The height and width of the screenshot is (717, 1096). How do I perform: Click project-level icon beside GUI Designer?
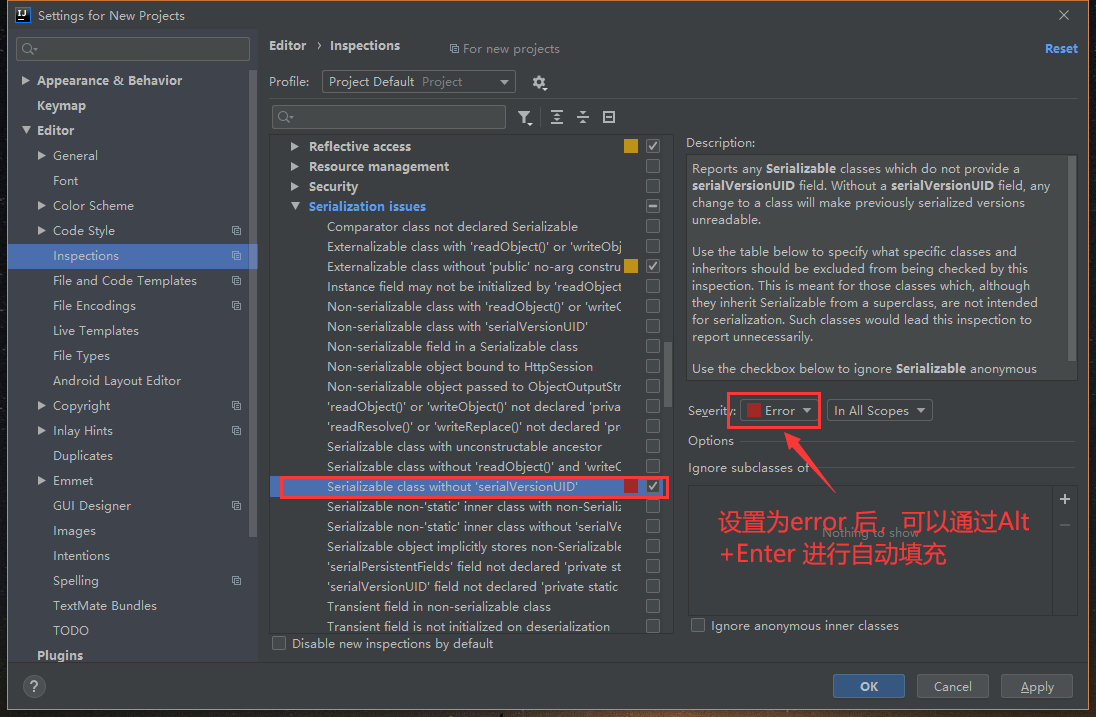click(236, 505)
